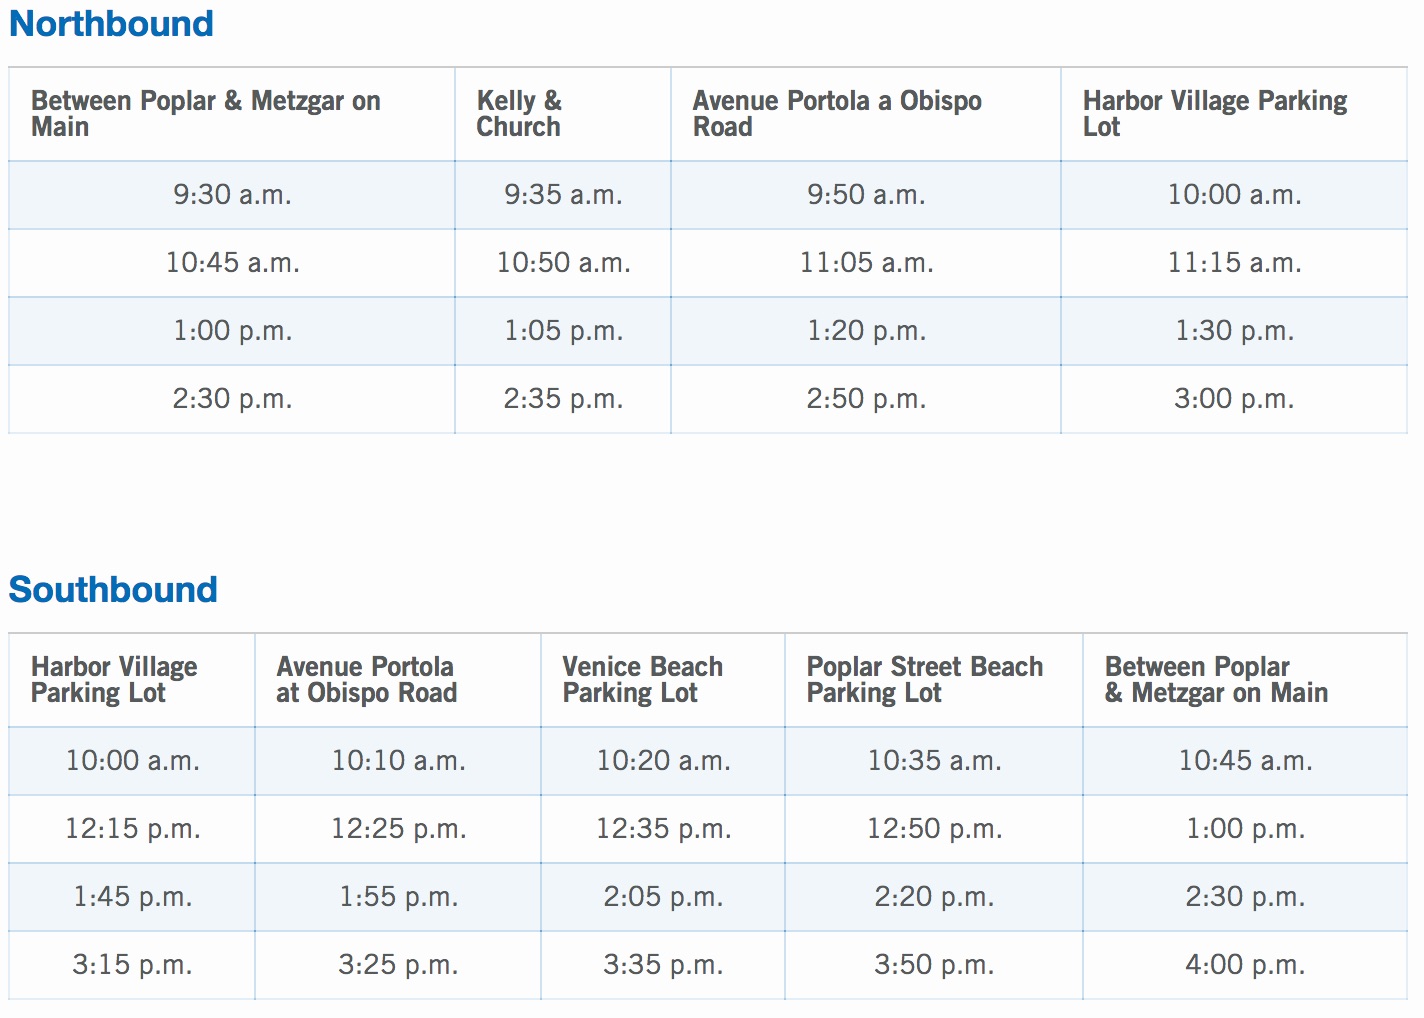Select the 9:30 a.m. northbound departure cell
Image resolution: width=1424 pixels, height=1018 pixels.
(x=232, y=195)
